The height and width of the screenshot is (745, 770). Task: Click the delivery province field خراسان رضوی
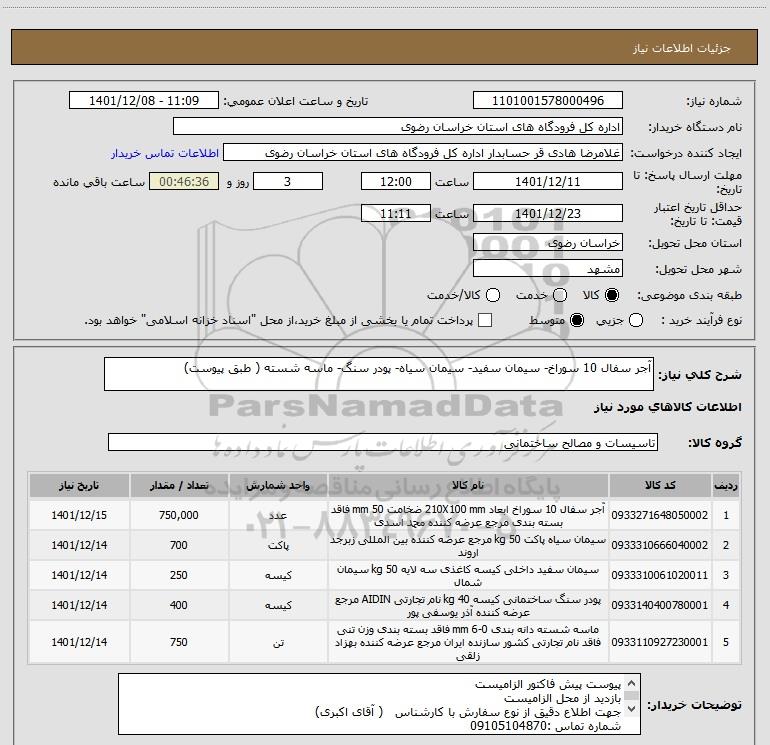[548, 243]
